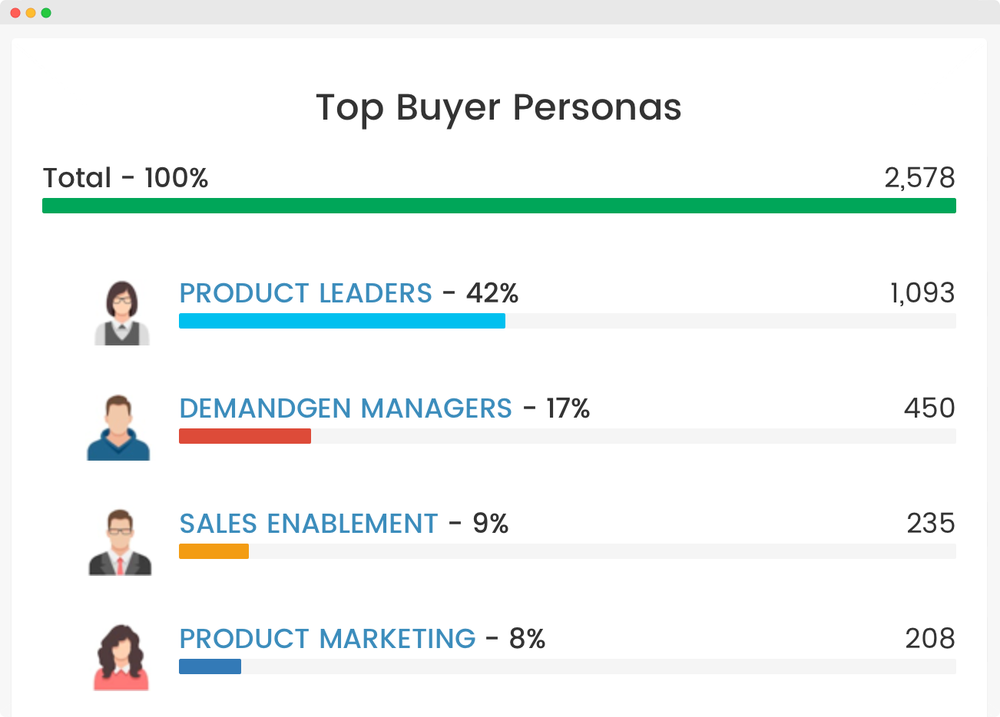1000x717 pixels.
Task: Open the SALES ENABLEMENT persona link
Action: [309, 524]
